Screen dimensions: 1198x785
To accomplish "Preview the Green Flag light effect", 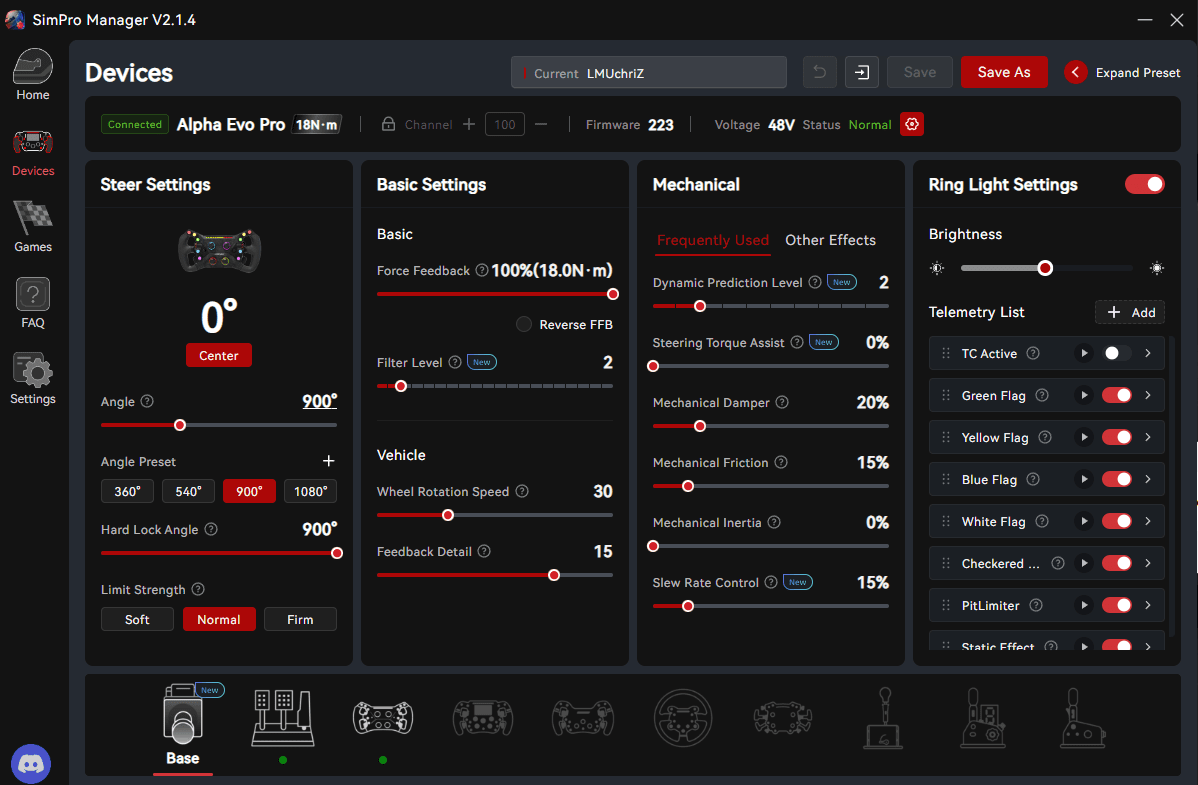I will pos(1083,395).
